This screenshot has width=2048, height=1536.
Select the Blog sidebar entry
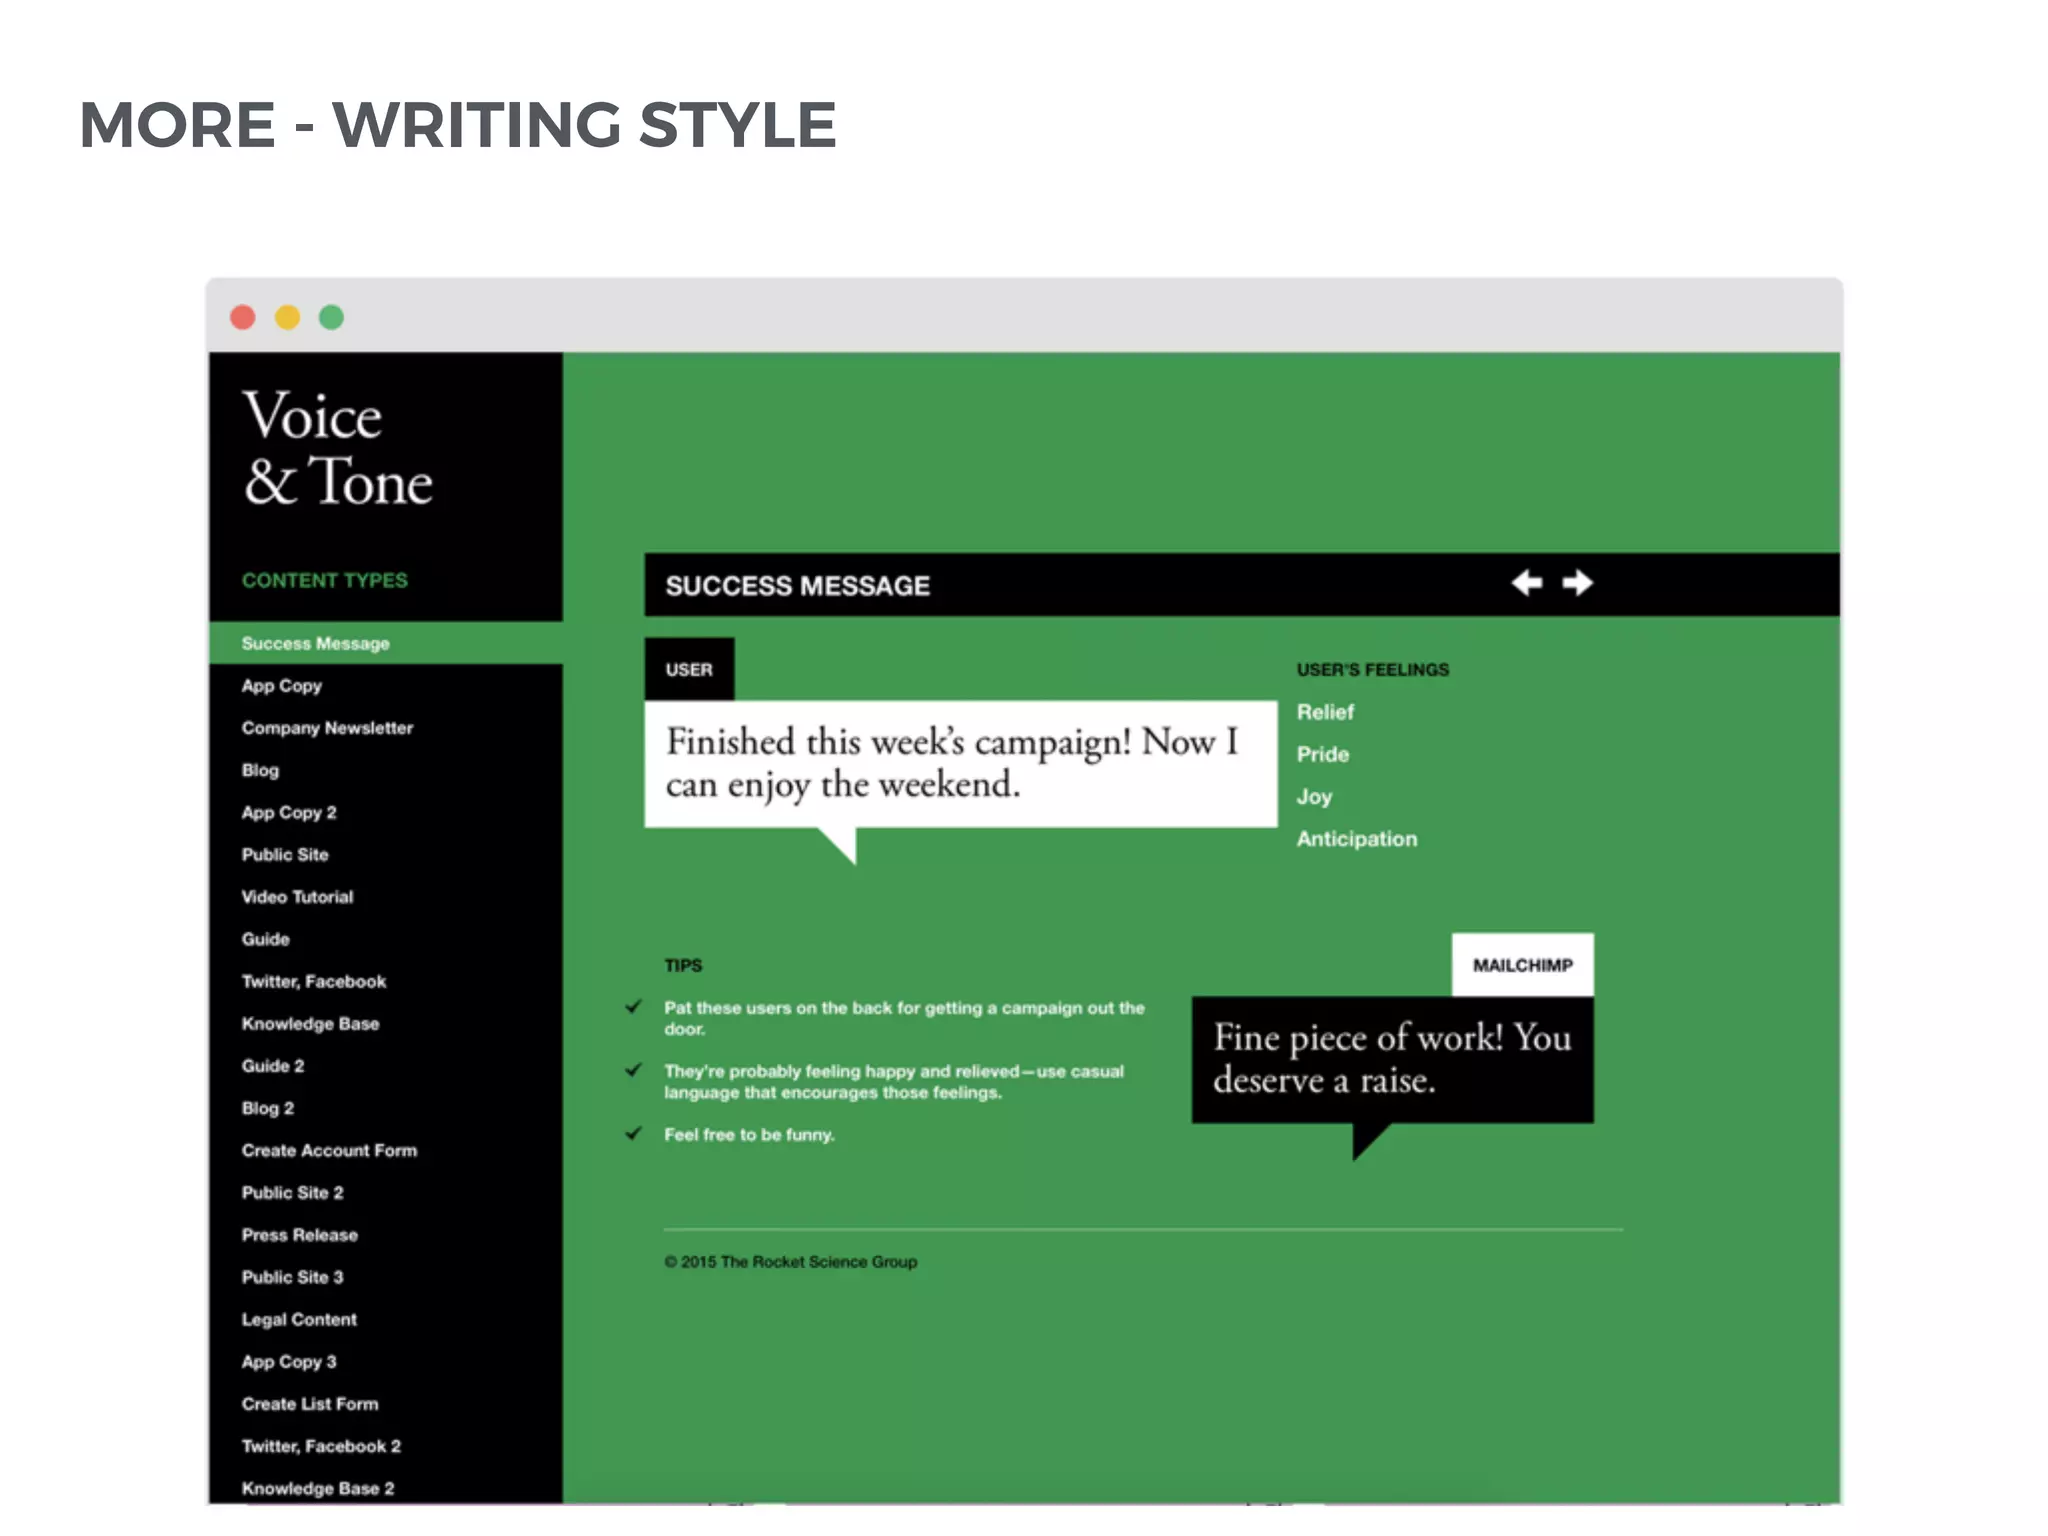[x=260, y=771]
